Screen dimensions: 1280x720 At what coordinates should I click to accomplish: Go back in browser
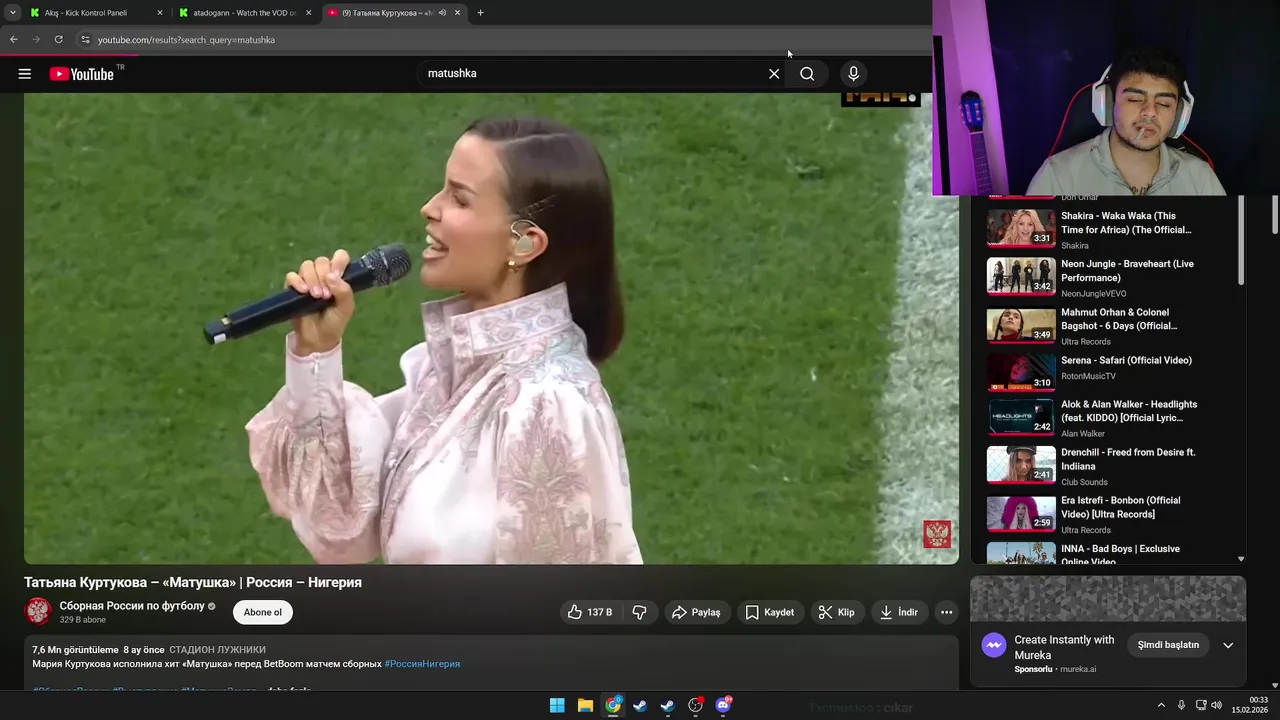tap(14, 40)
